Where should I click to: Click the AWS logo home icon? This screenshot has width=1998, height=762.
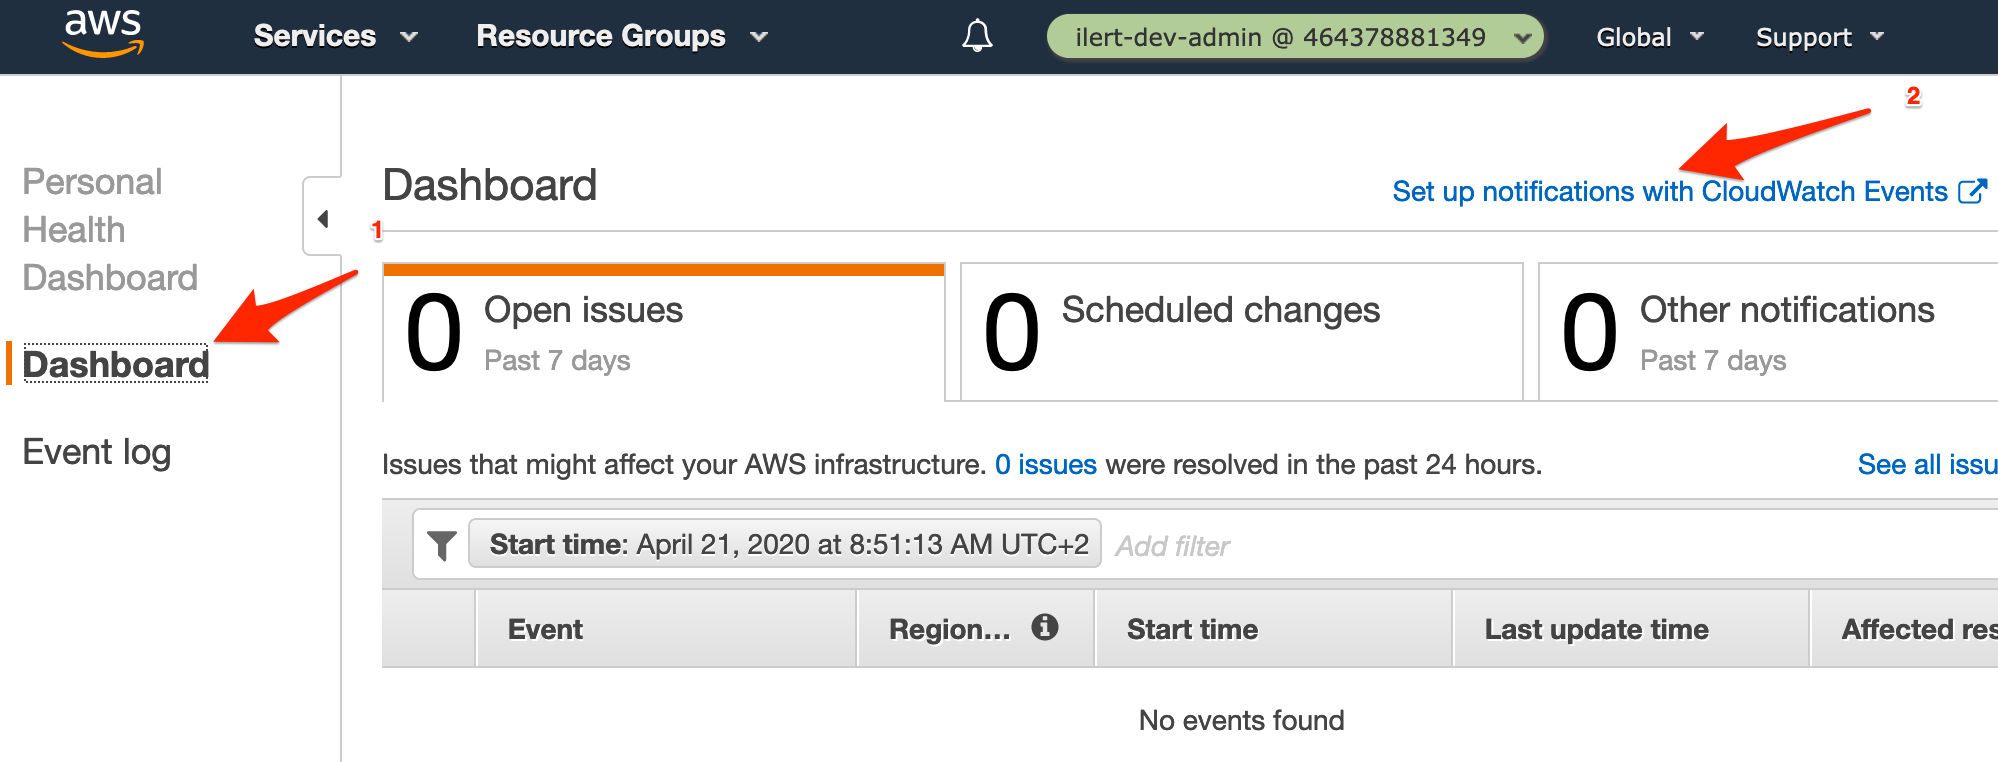click(103, 32)
